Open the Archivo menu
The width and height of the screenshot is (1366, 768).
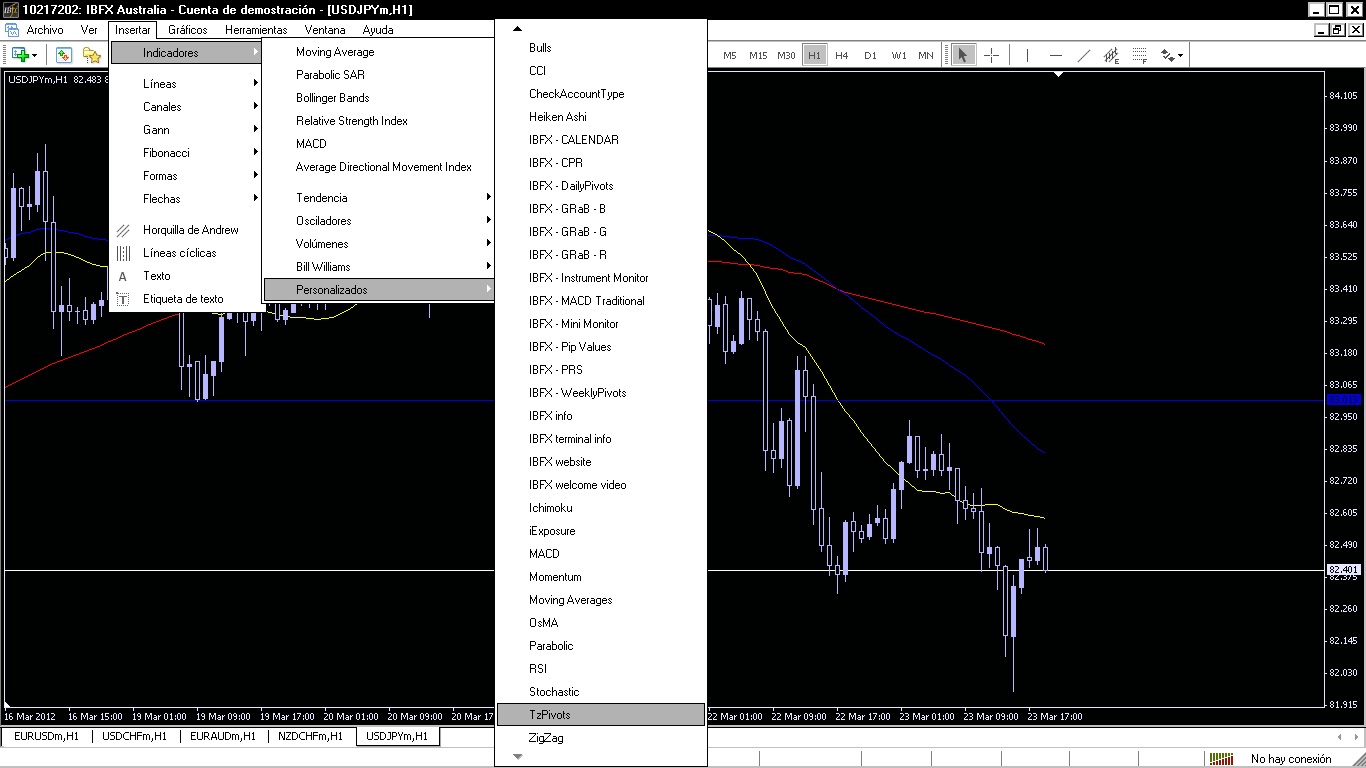[x=45, y=30]
